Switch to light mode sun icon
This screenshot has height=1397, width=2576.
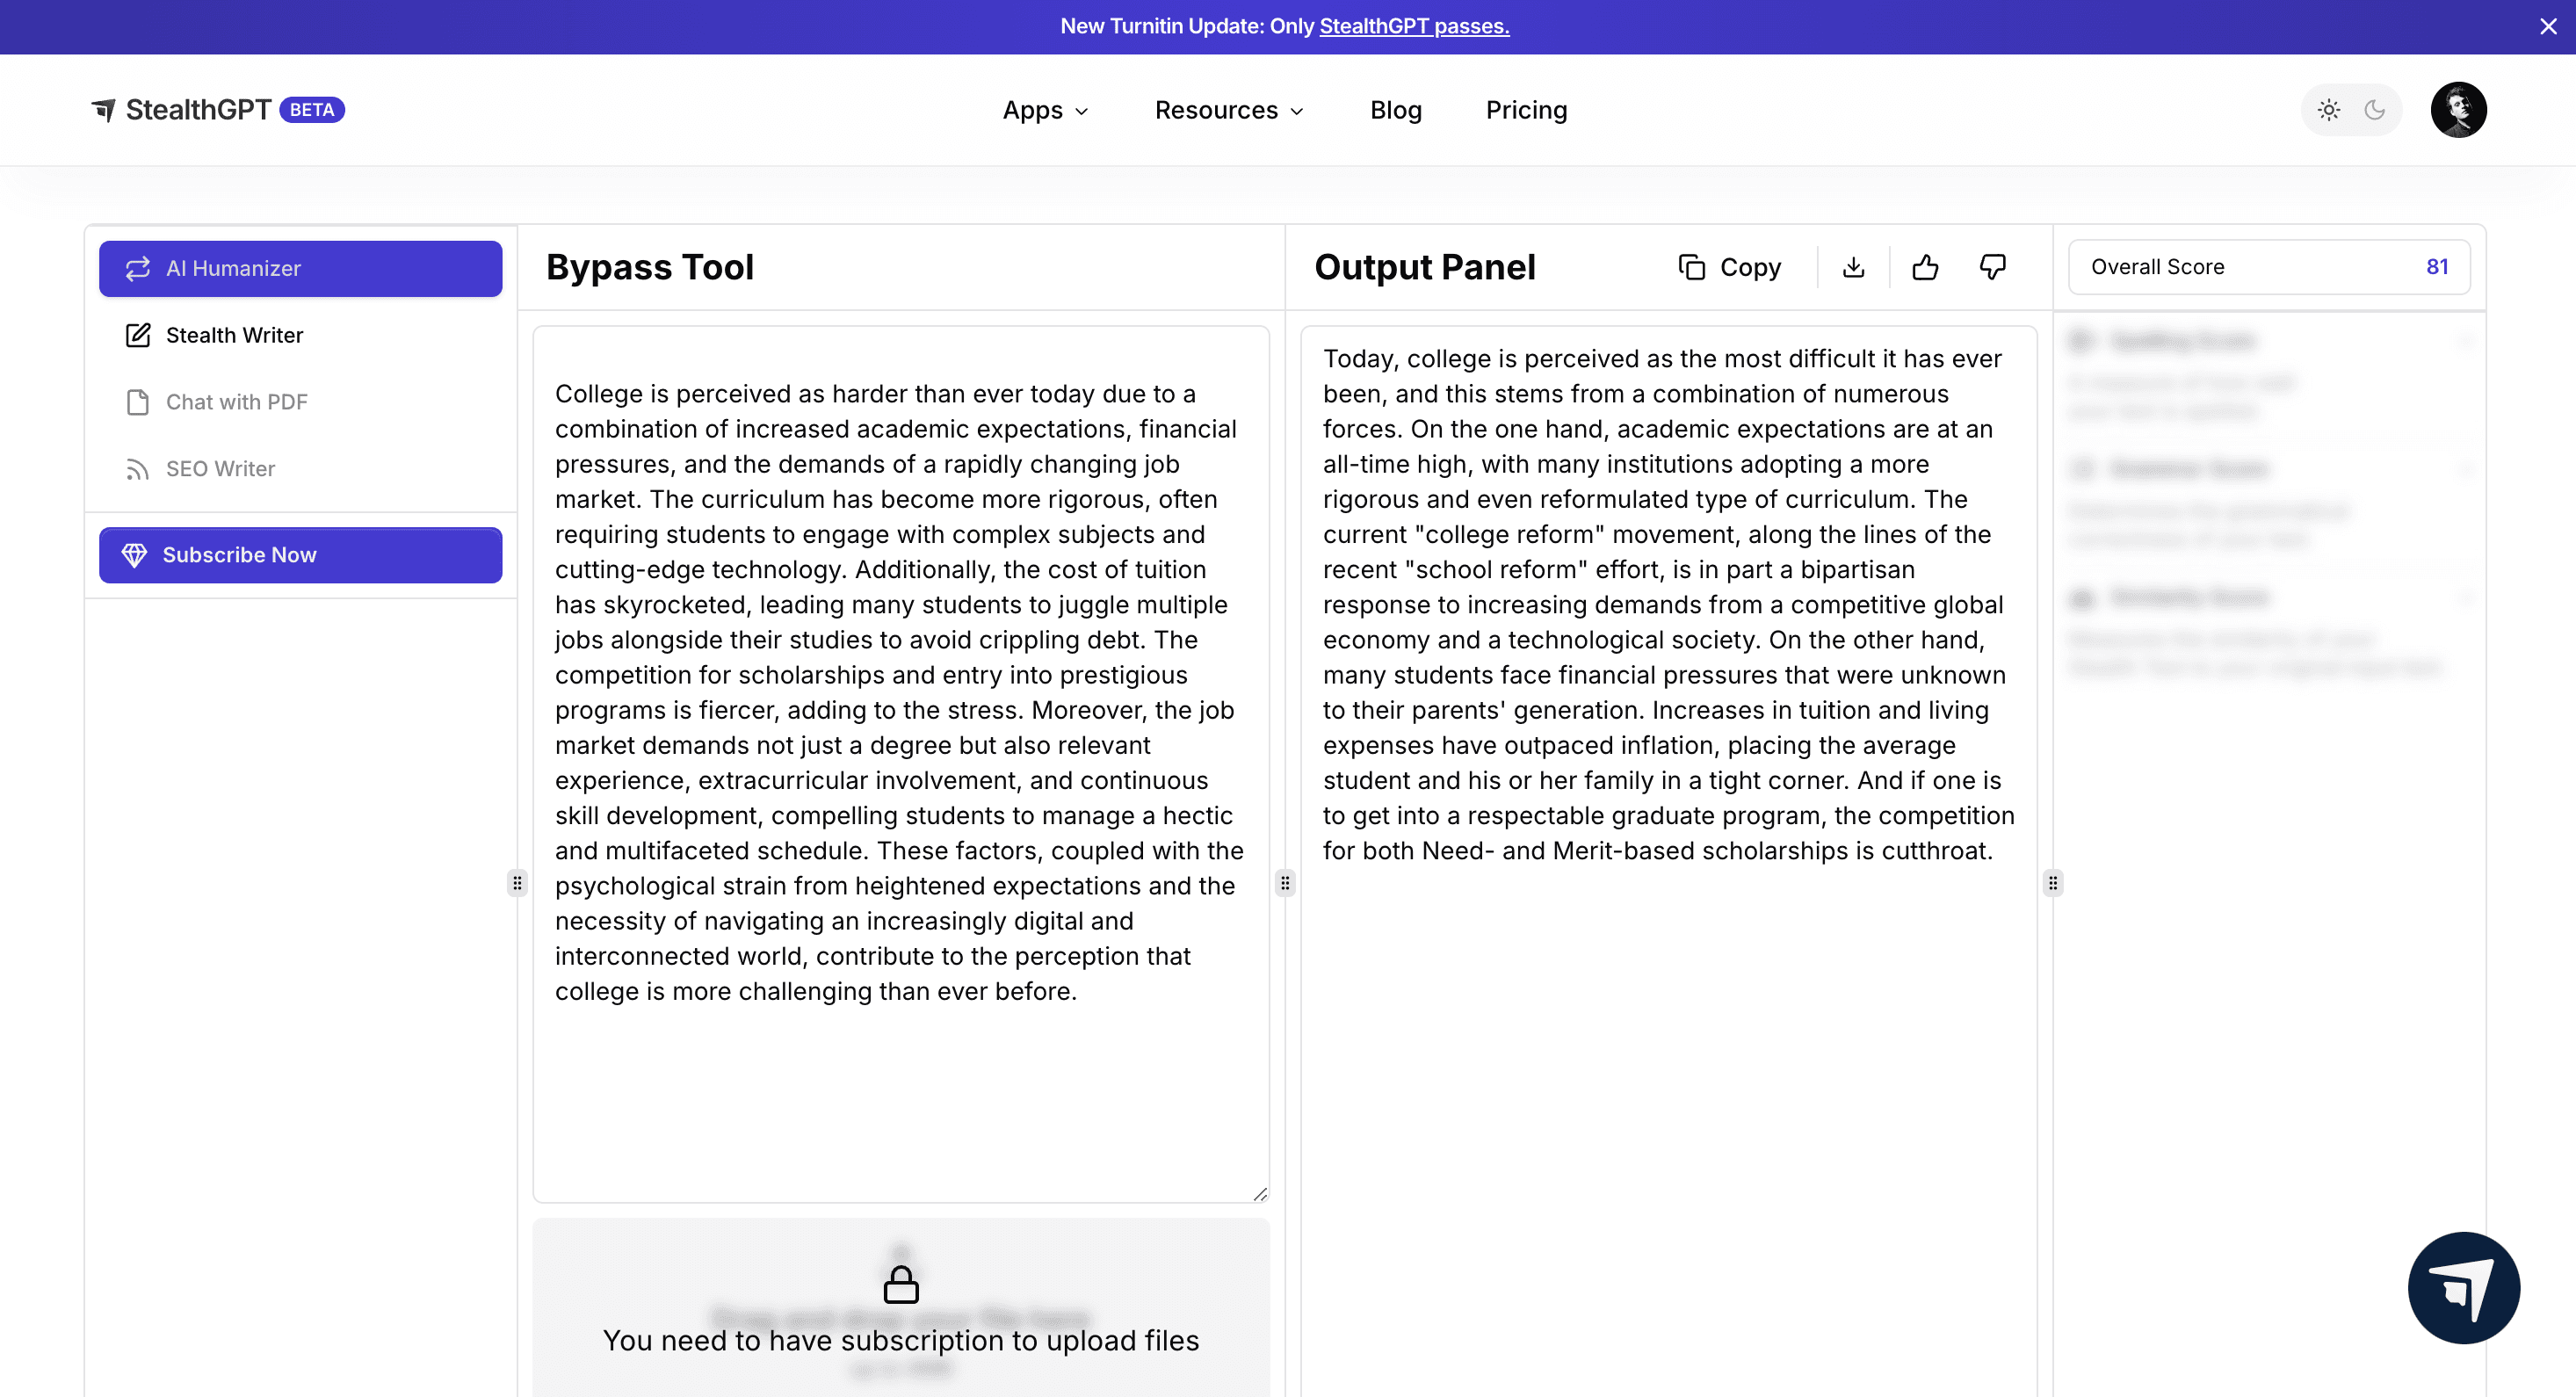point(2328,110)
